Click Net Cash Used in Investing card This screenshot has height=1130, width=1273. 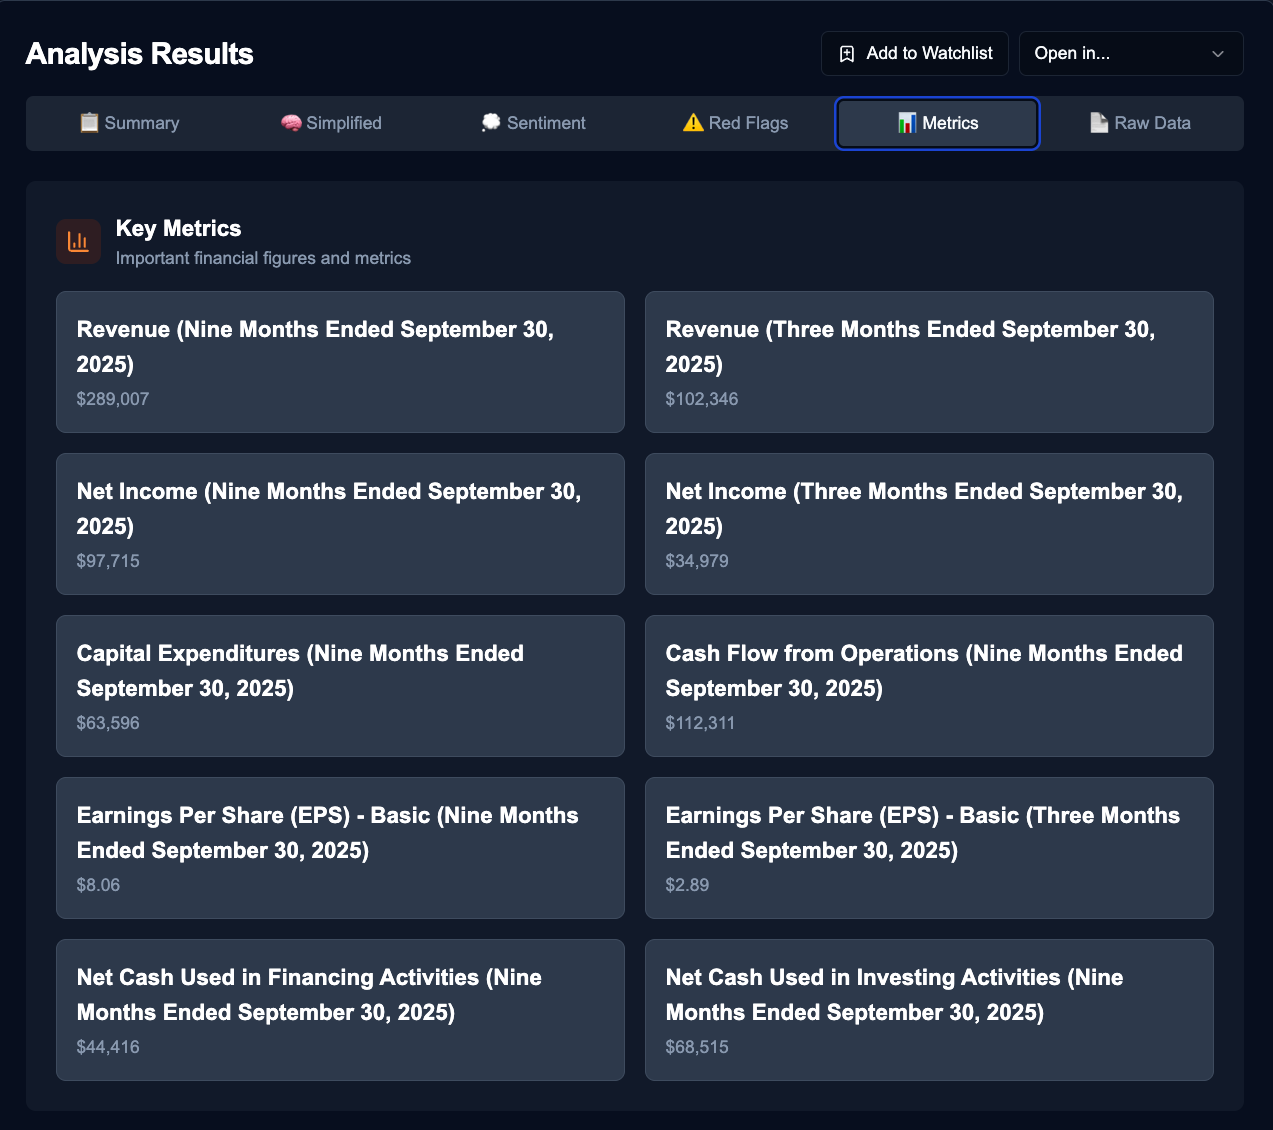(x=928, y=1010)
